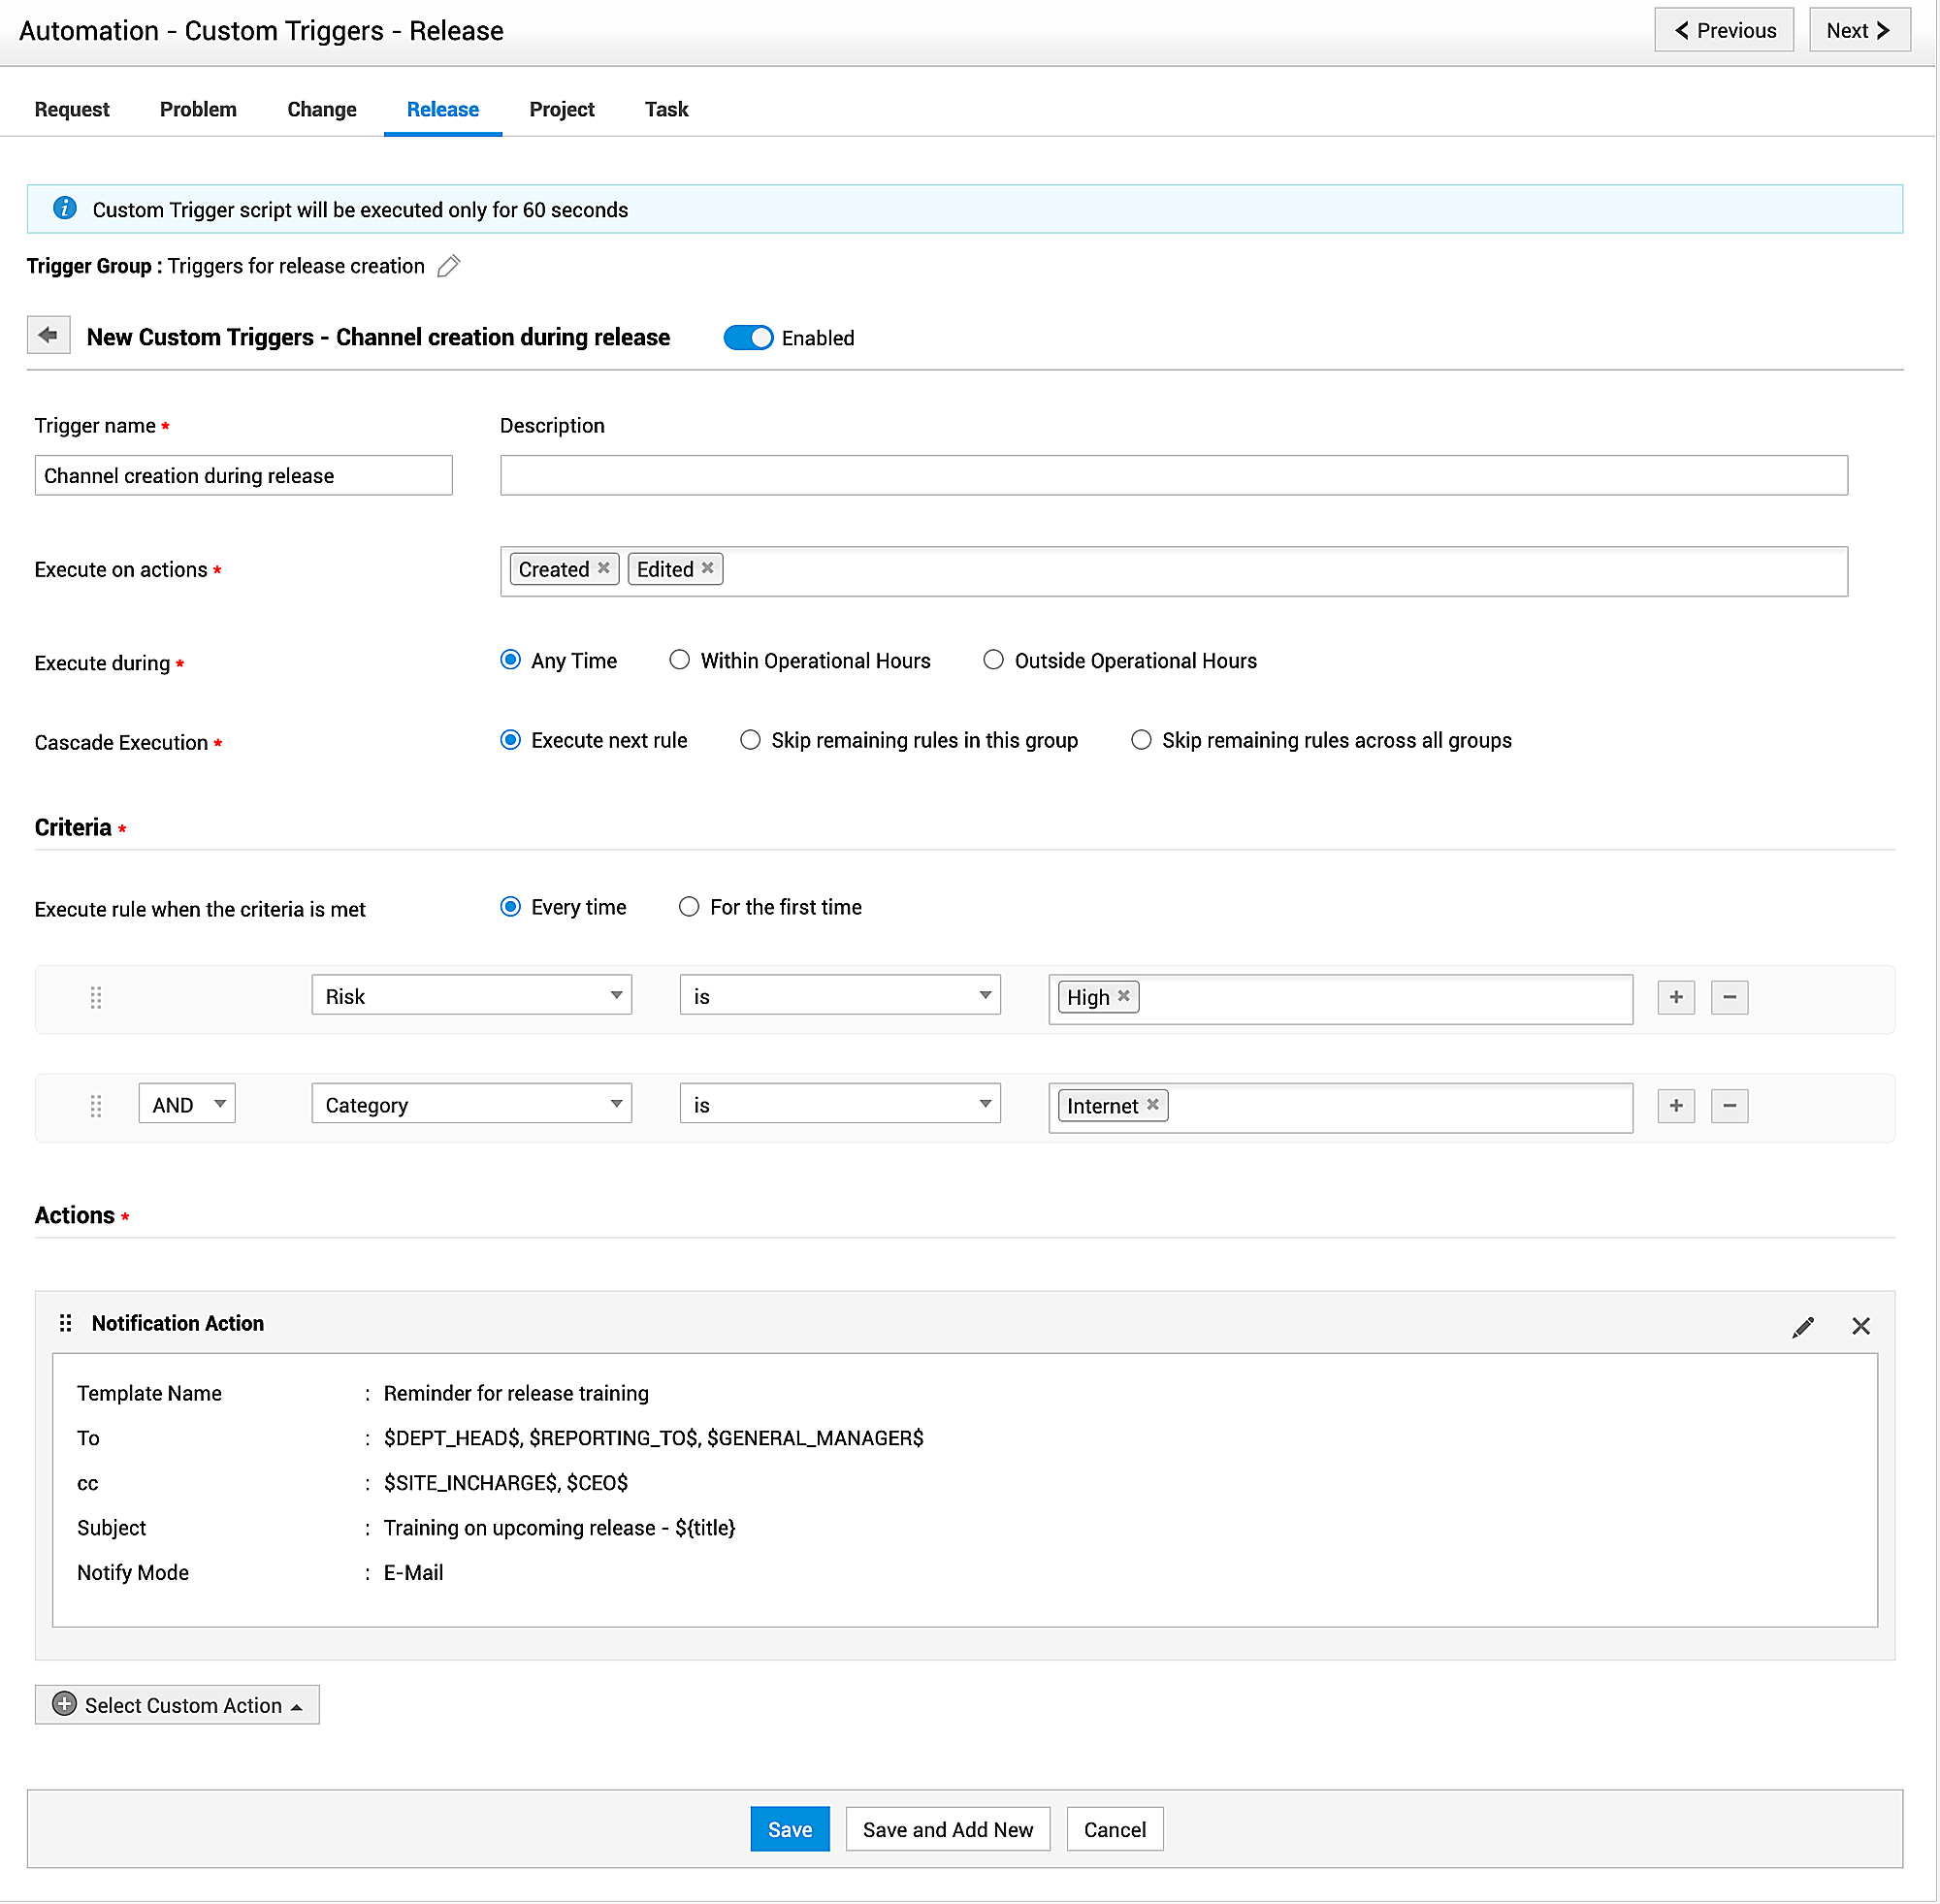
Task: Click the Notification Action drag handle
Action: 66,1324
